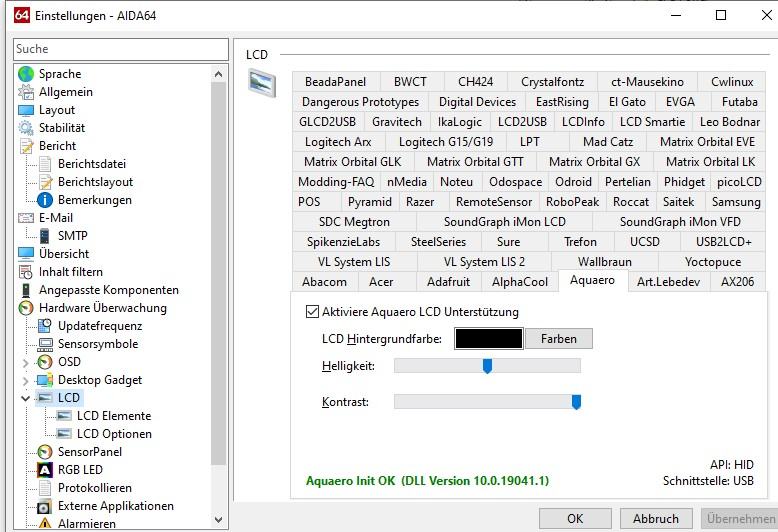778x532 pixels.
Task: Click the Helligkeit slider handle
Action: [x=487, y=366]
